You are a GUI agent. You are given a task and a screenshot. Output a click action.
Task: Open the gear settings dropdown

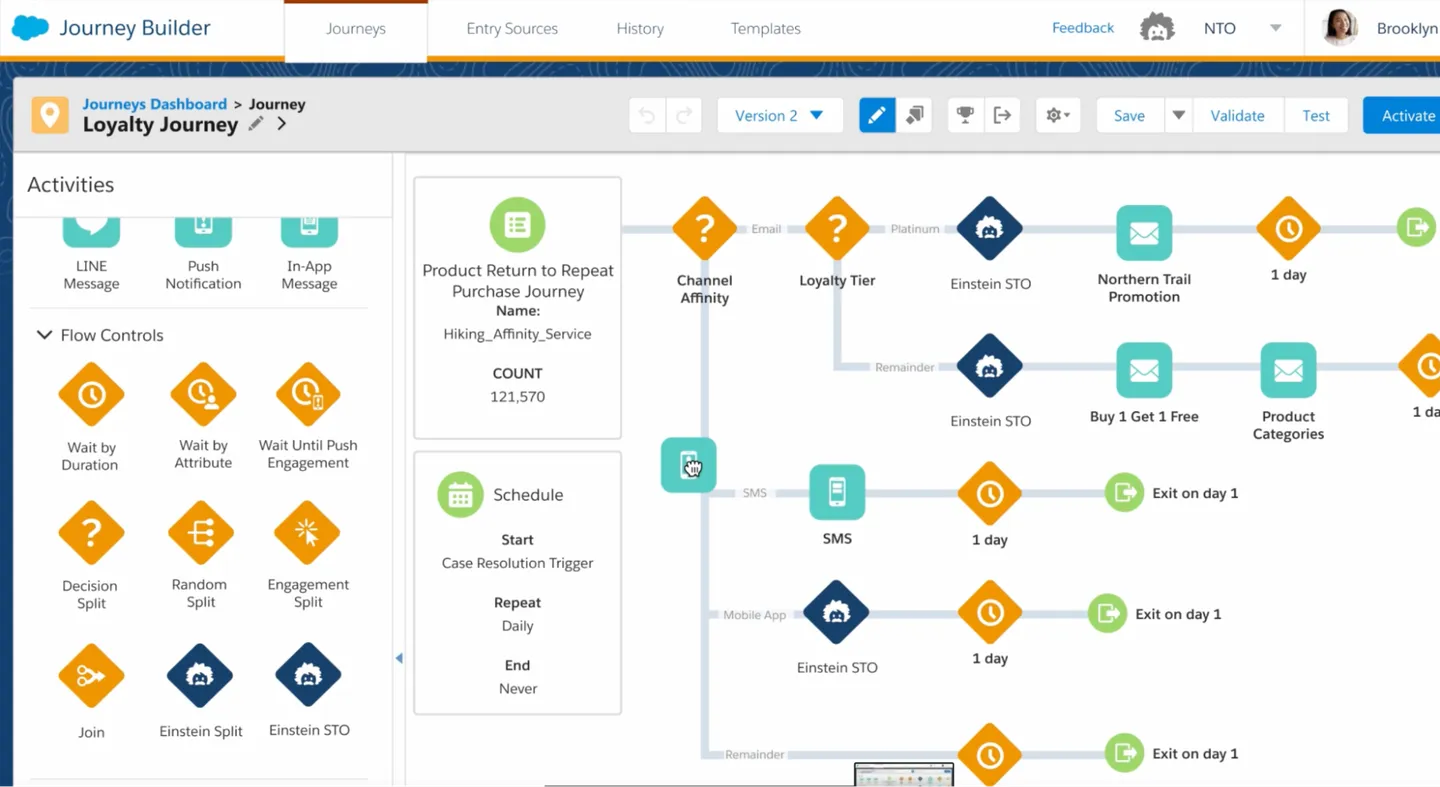coord(1058,116)
